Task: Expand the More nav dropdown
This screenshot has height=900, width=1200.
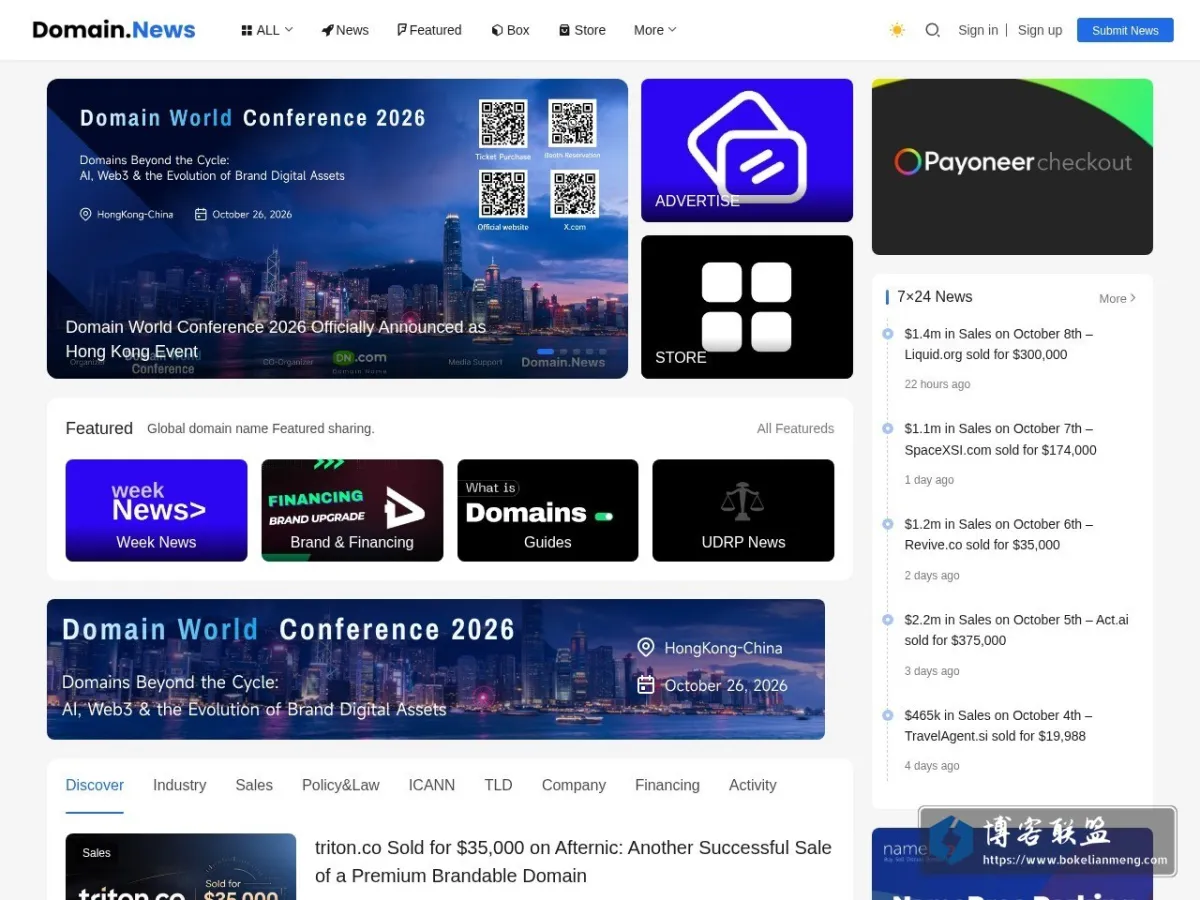Action: [x=655, y=30]
